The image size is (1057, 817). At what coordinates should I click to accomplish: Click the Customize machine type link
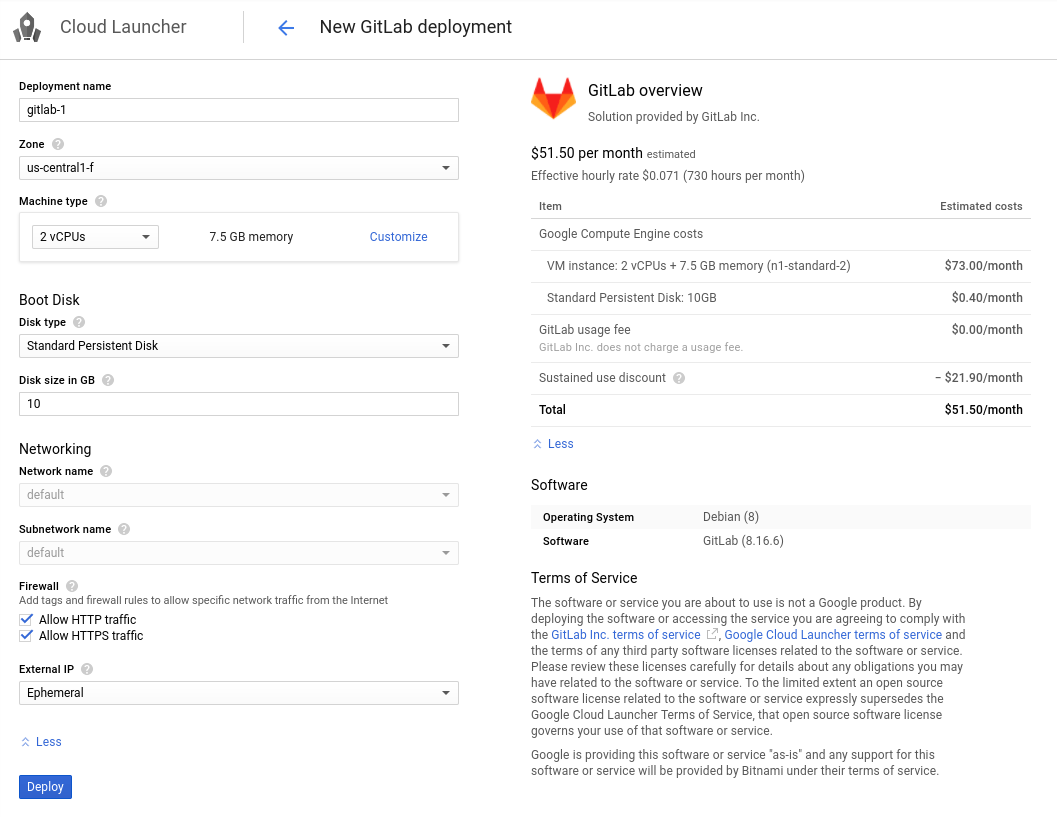(398, 237)
